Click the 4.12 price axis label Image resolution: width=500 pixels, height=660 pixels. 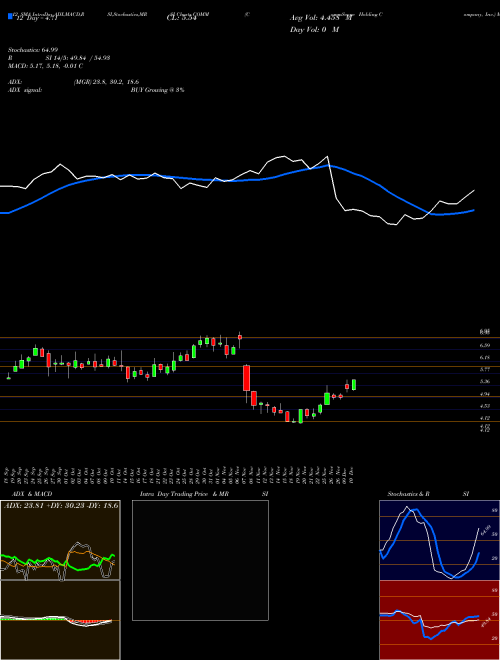[x=485, y=418]
